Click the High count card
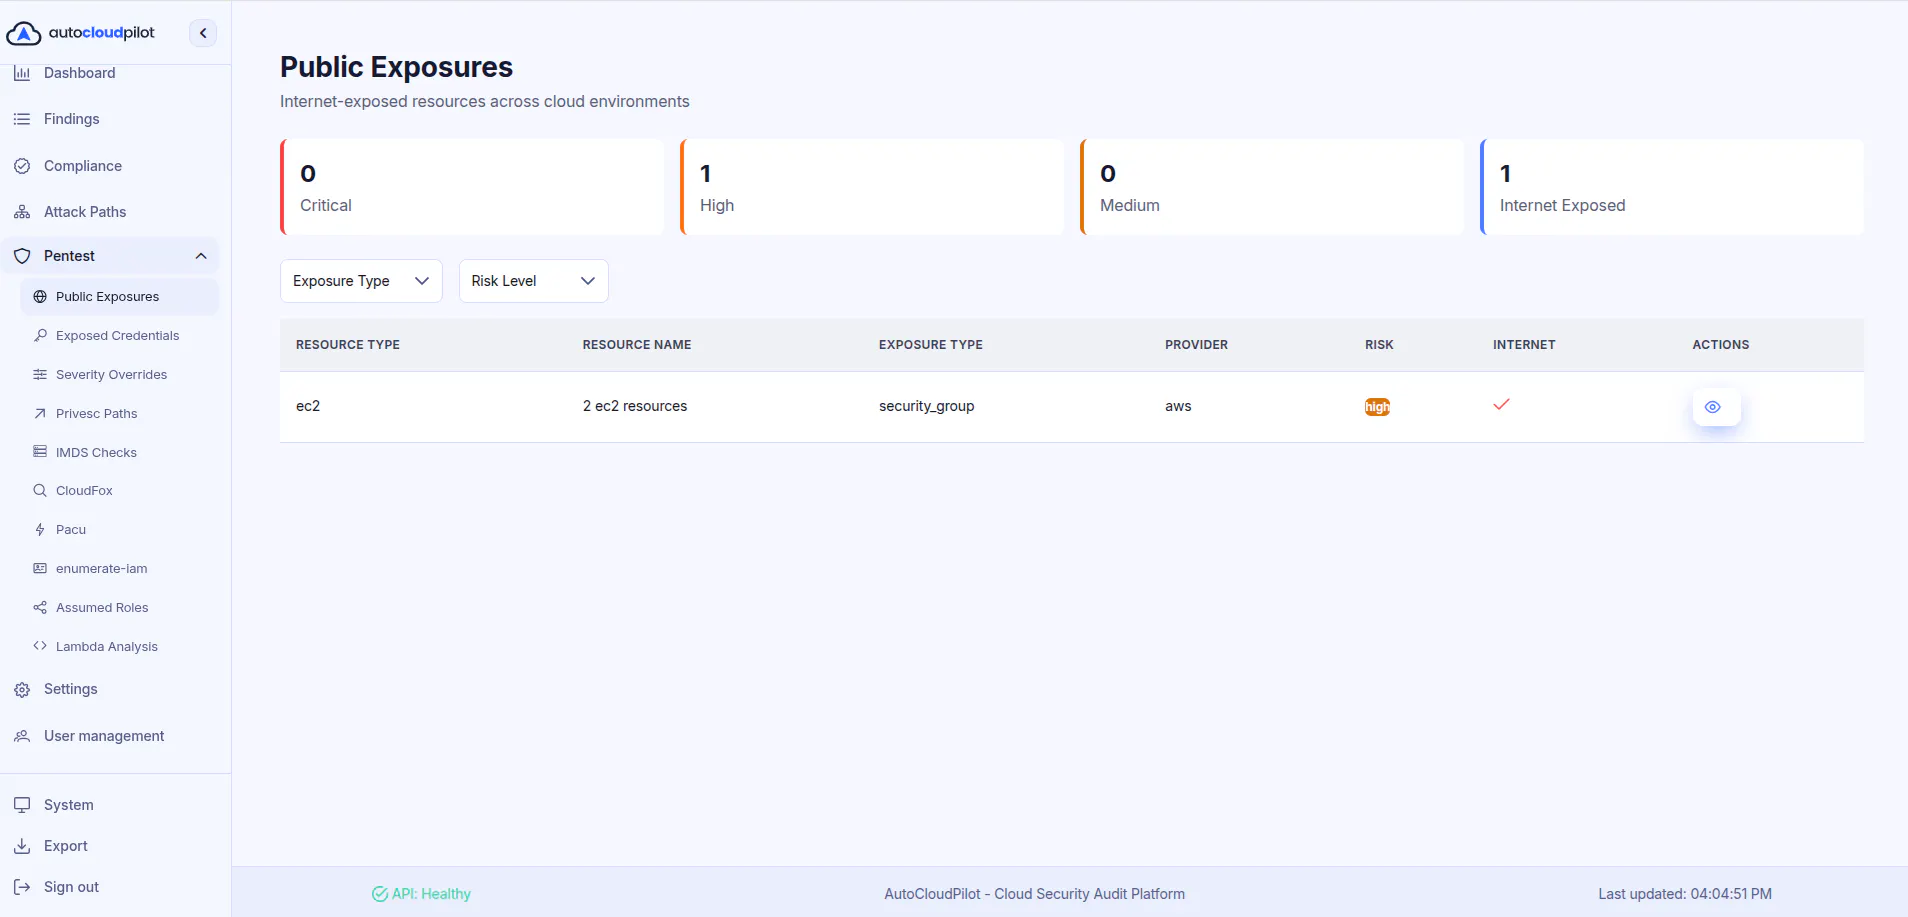The height and width of the screenshot is (917, 1908). 872,187
